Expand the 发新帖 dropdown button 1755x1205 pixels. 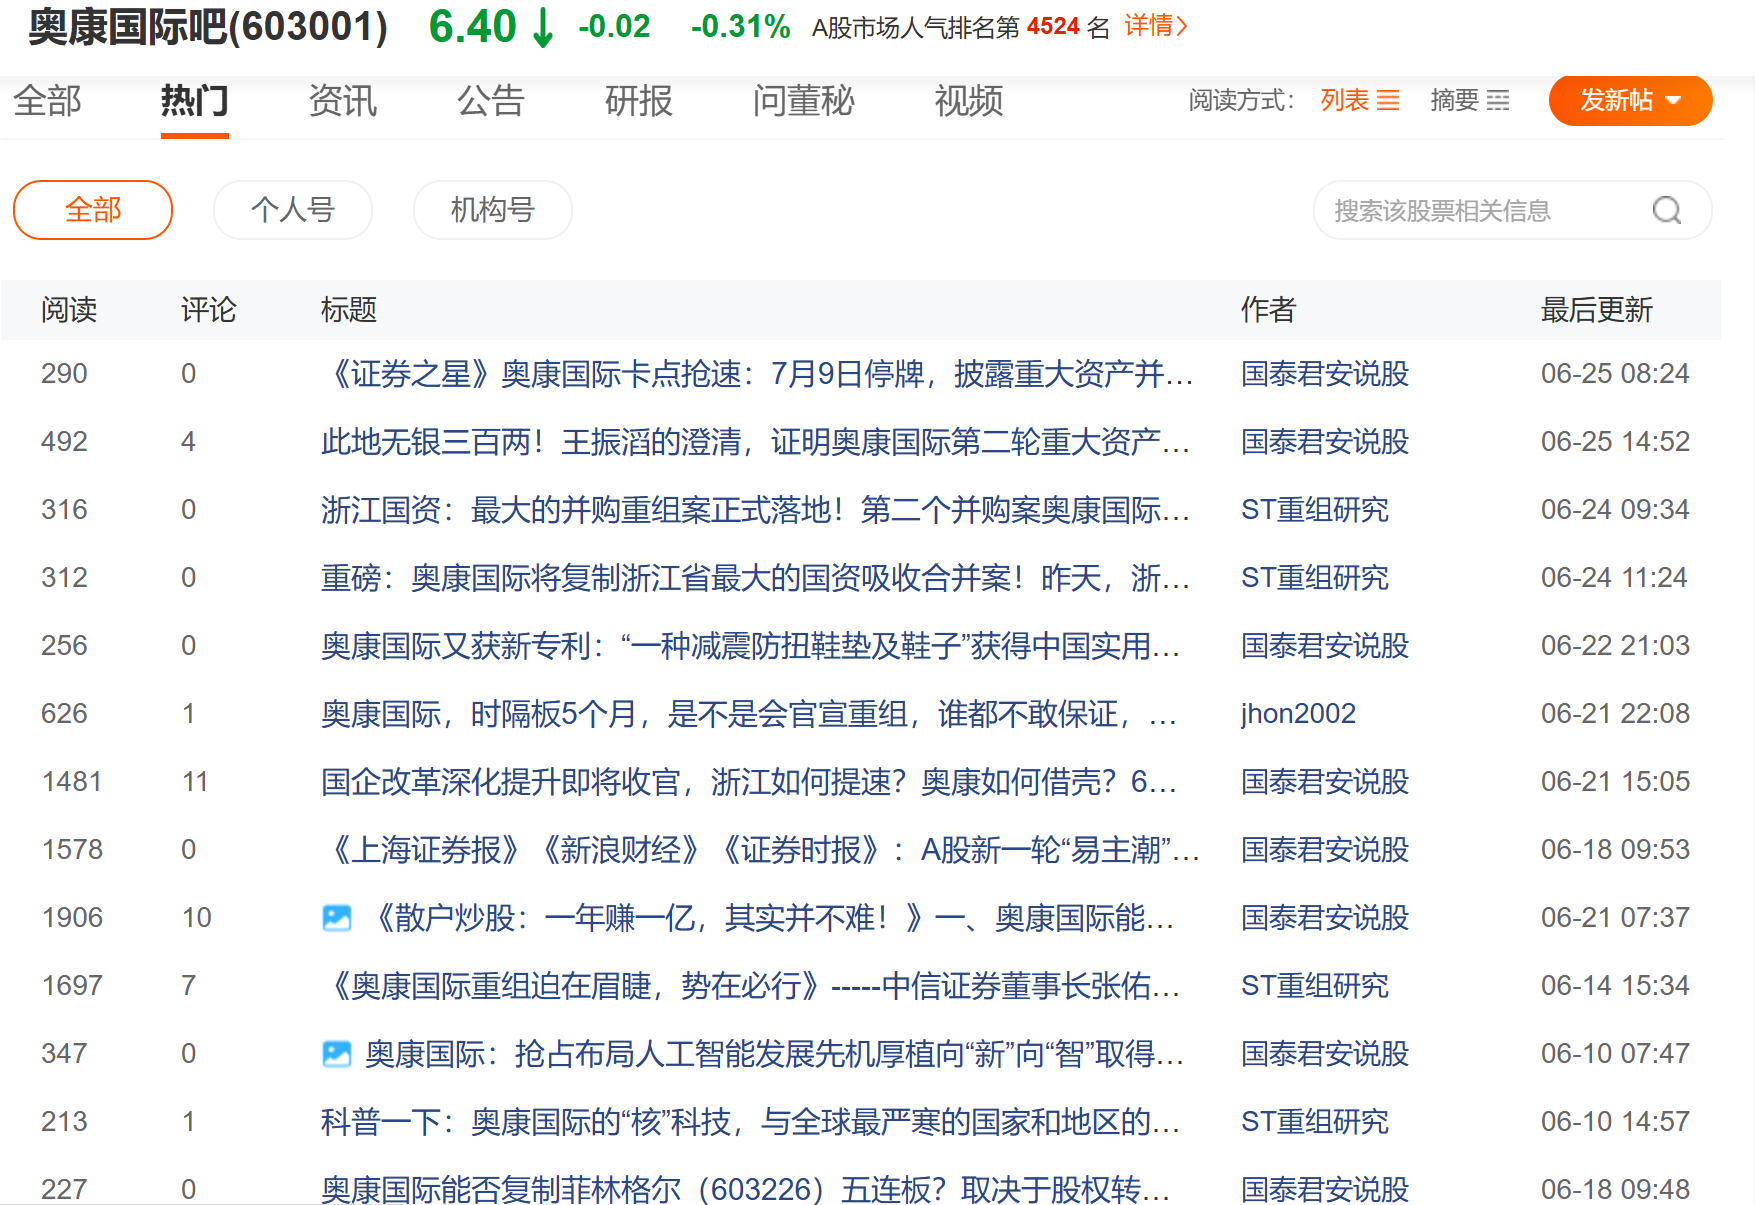(x=1630, y=100)
